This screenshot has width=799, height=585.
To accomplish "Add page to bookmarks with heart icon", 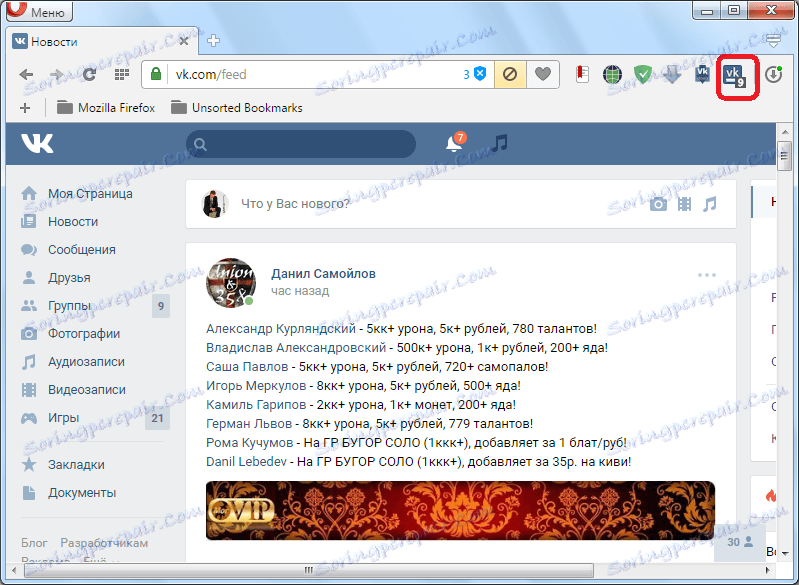I will (x=543, y=74).
